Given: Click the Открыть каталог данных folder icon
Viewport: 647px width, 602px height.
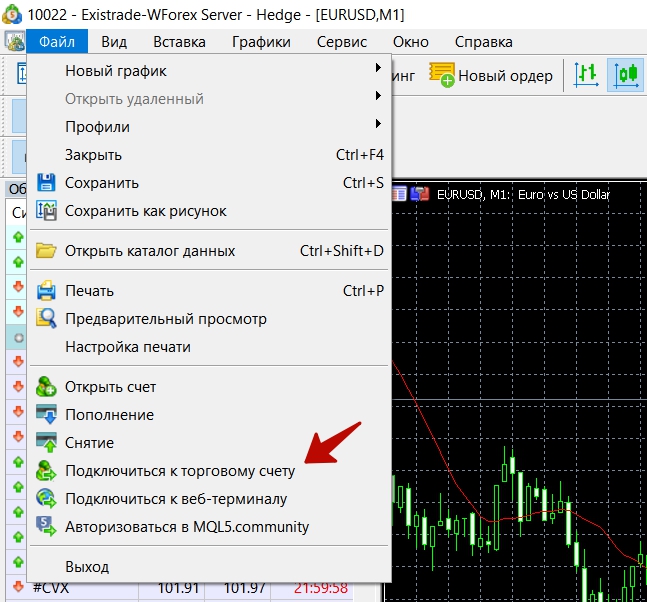Looking at the screenshot, I should point(46,250).
